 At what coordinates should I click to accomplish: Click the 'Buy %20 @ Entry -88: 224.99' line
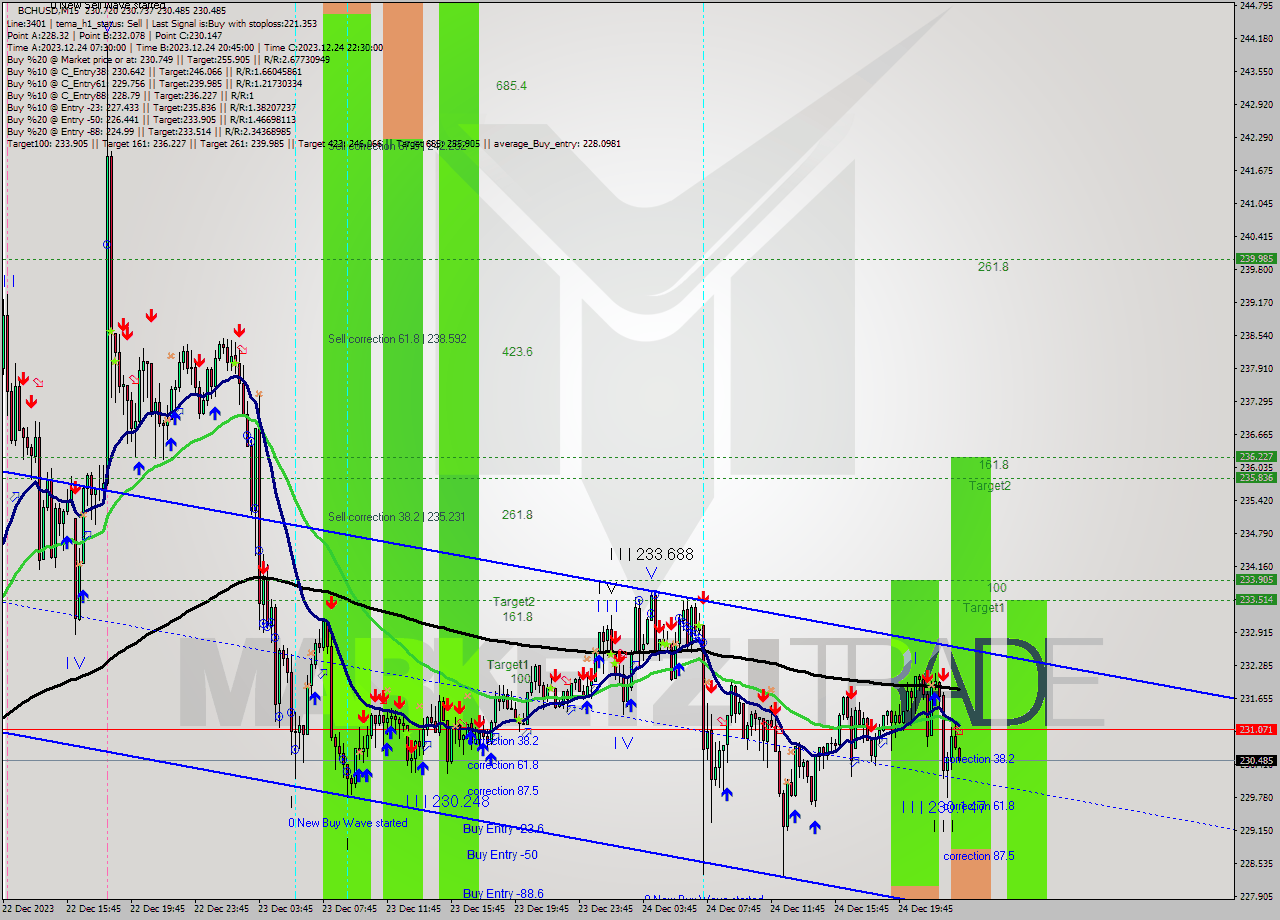(148, 131)
